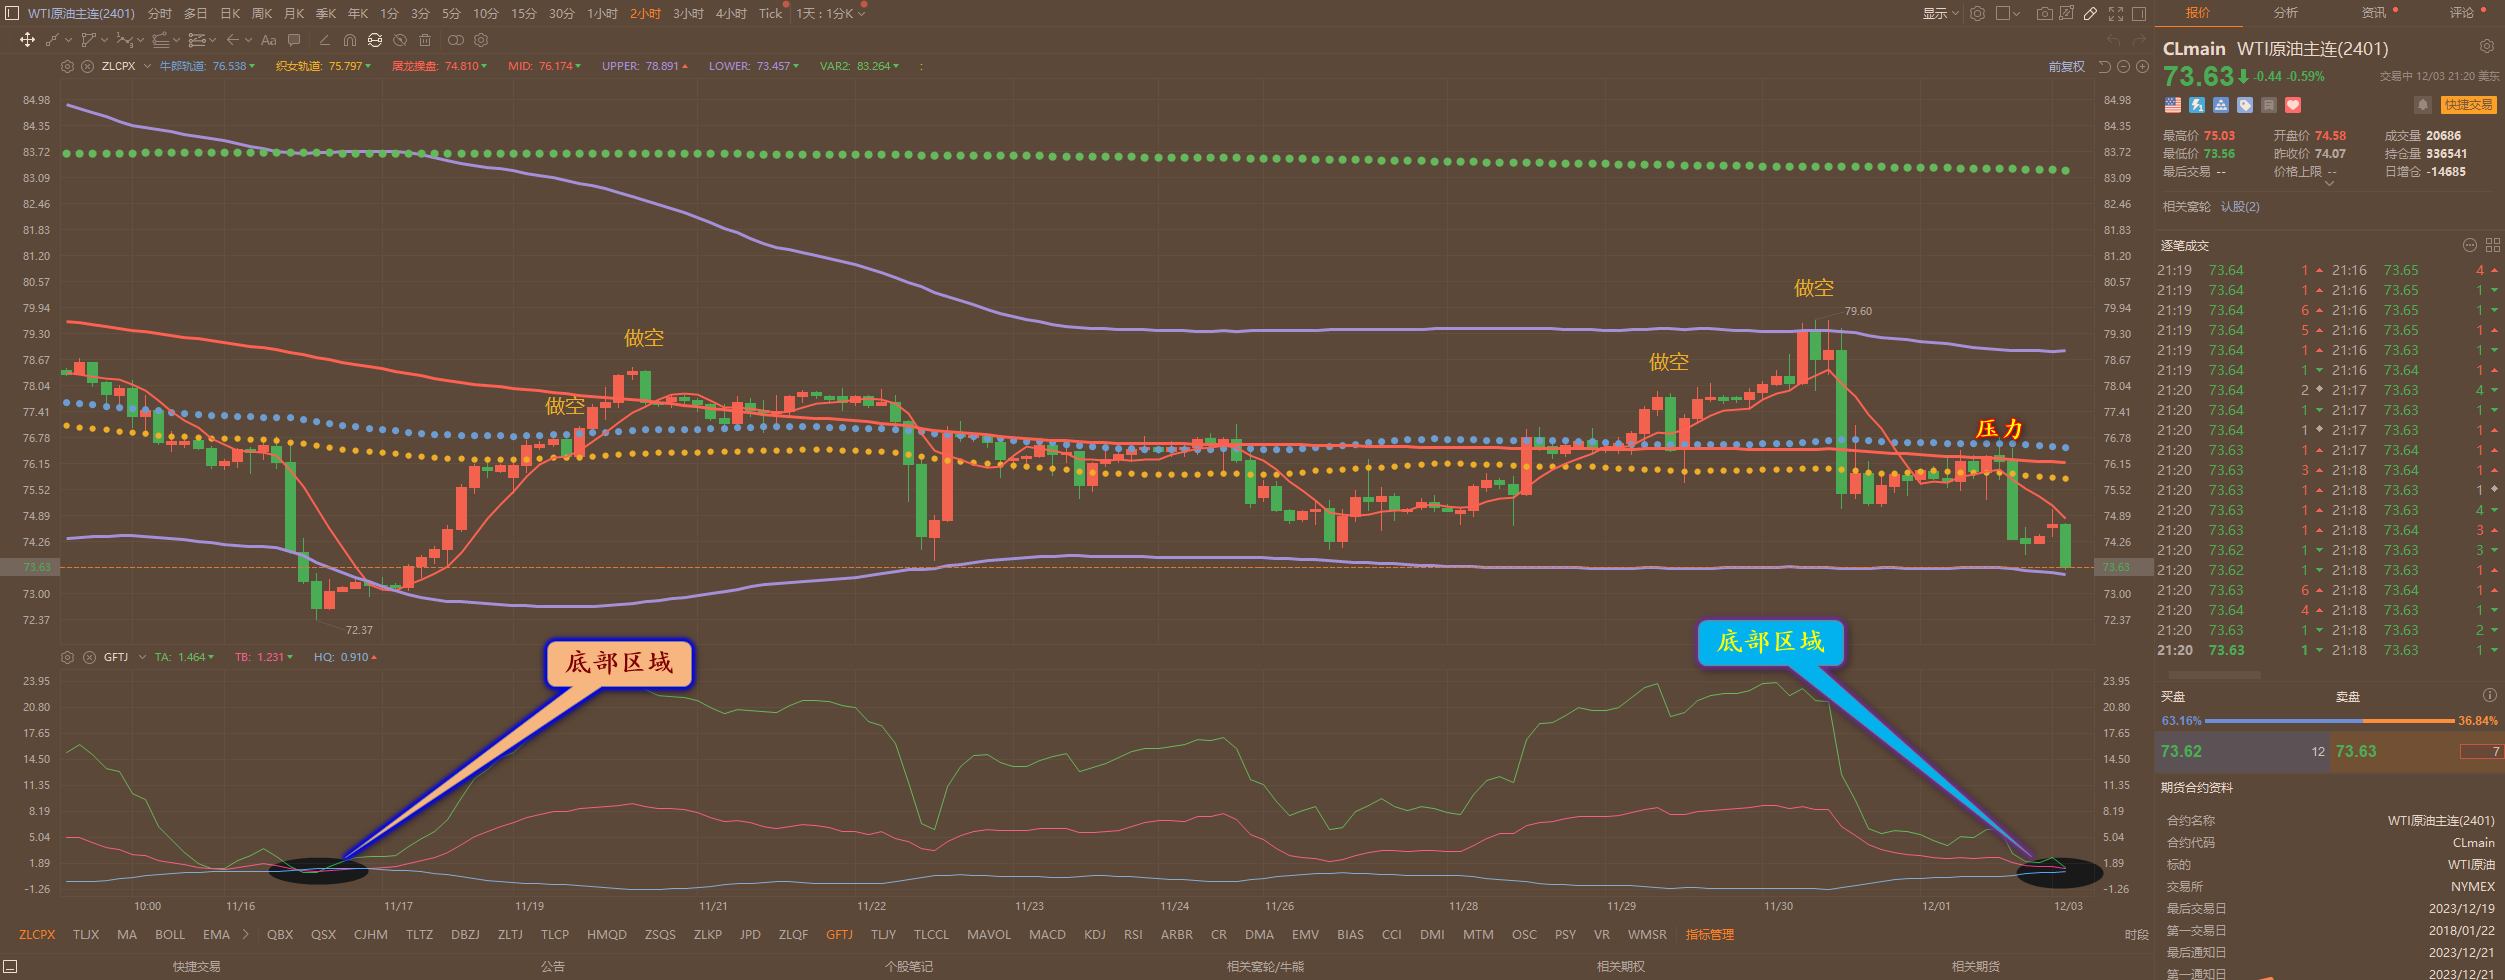Open quote panel settings gear
This screenshot has height=980, width=2505.
pos(2487,46)
